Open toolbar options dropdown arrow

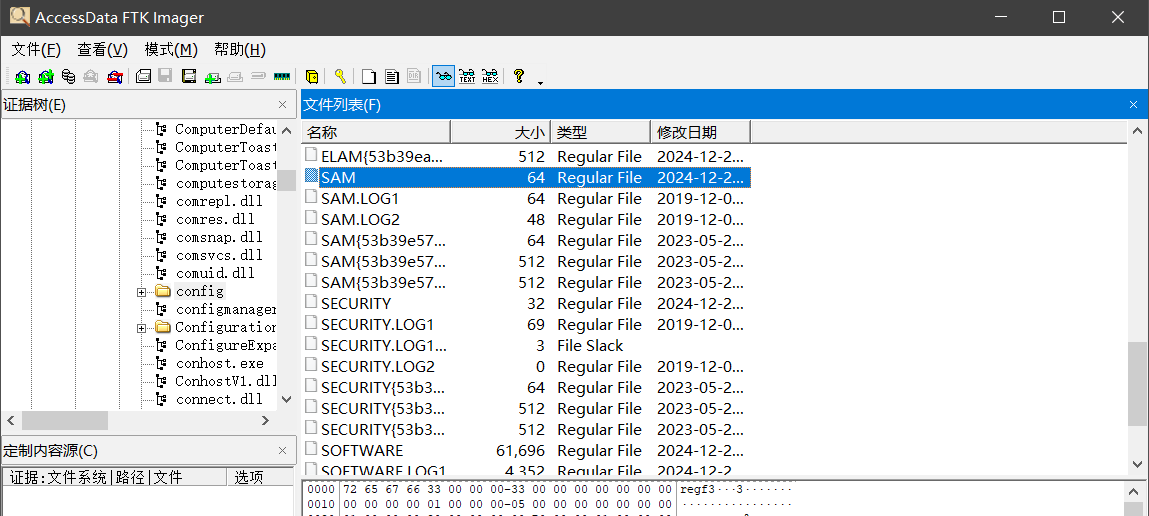(x=541, y=83)
